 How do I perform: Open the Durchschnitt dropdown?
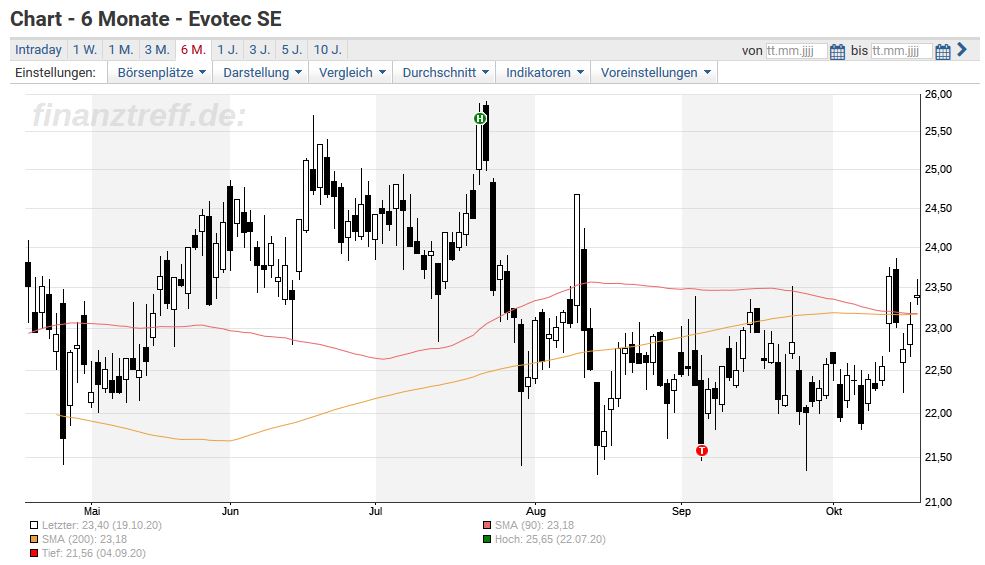[x=445, y=72]
